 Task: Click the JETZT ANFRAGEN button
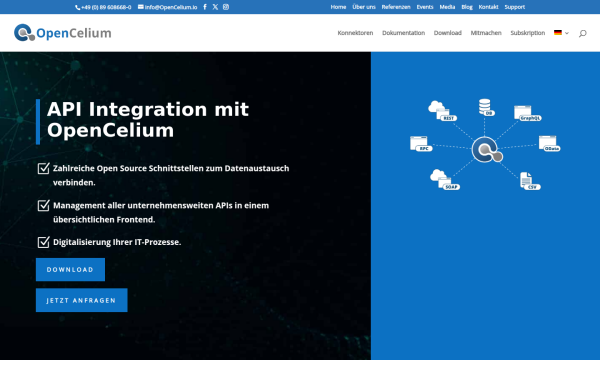(82, 300)
